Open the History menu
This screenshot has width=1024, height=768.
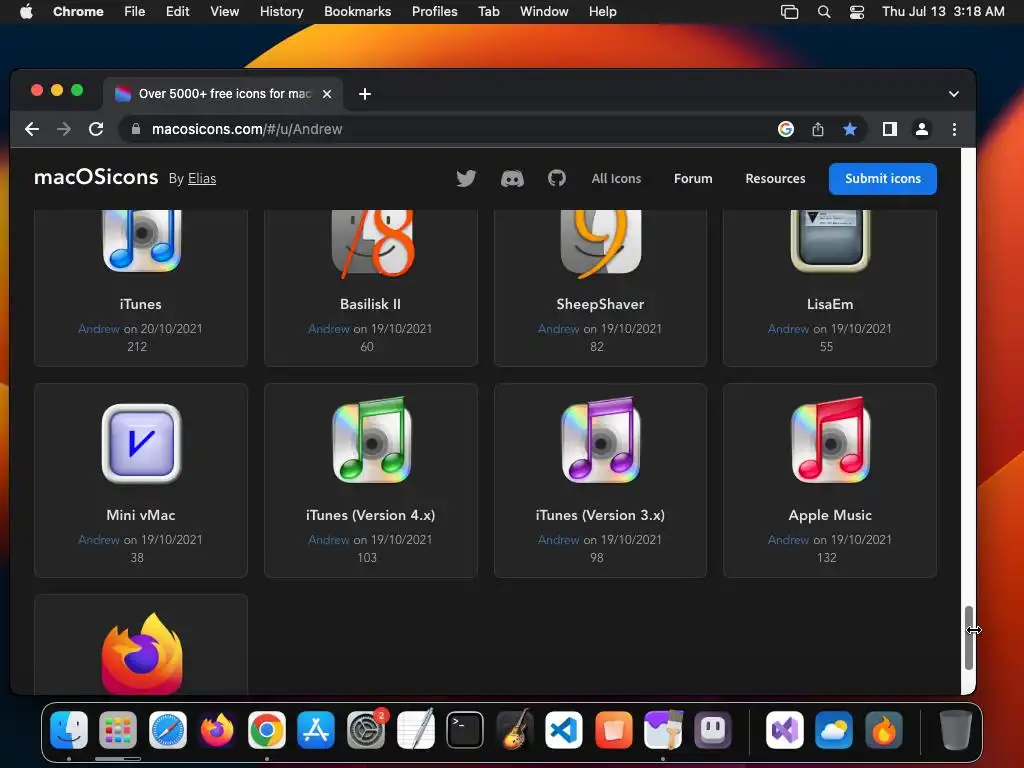click(281, 12)
